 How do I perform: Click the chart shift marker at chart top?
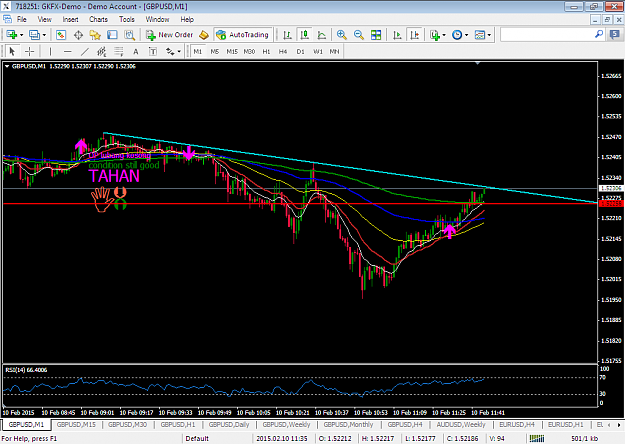pos(478,63)
